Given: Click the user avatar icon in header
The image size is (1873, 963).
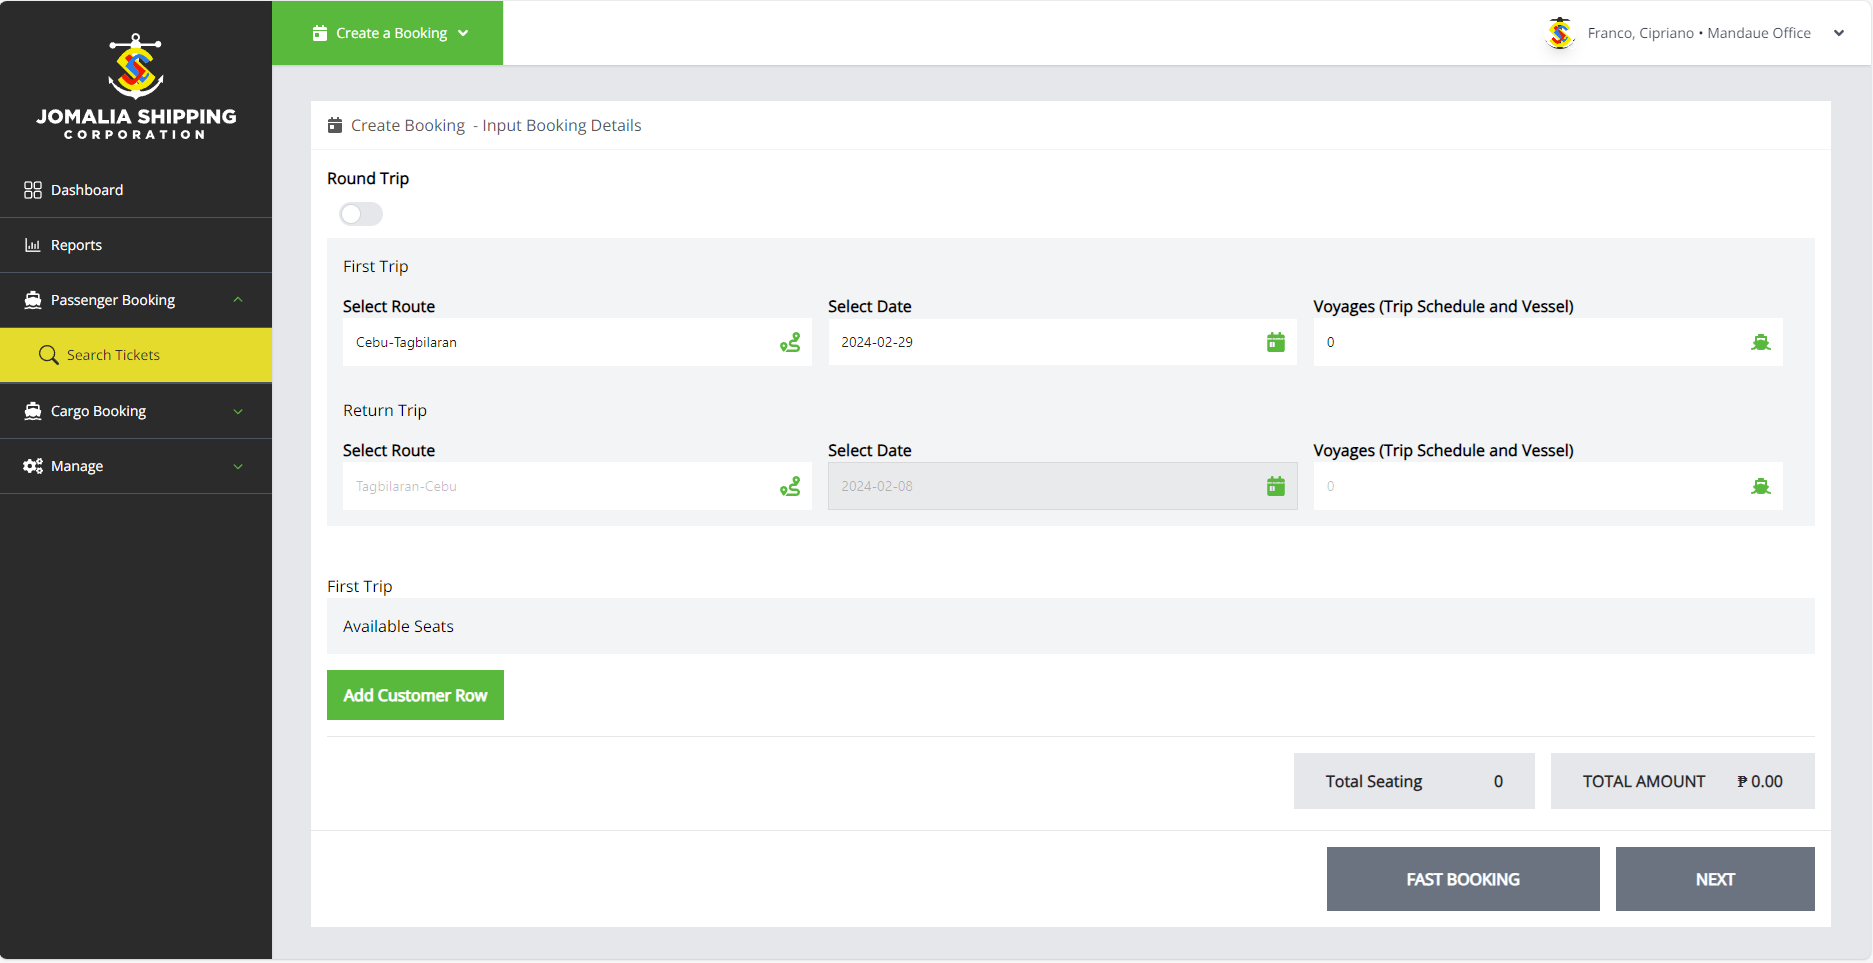Looking at the screenshot, I should pyautogui.click(x=1559, y=33).
